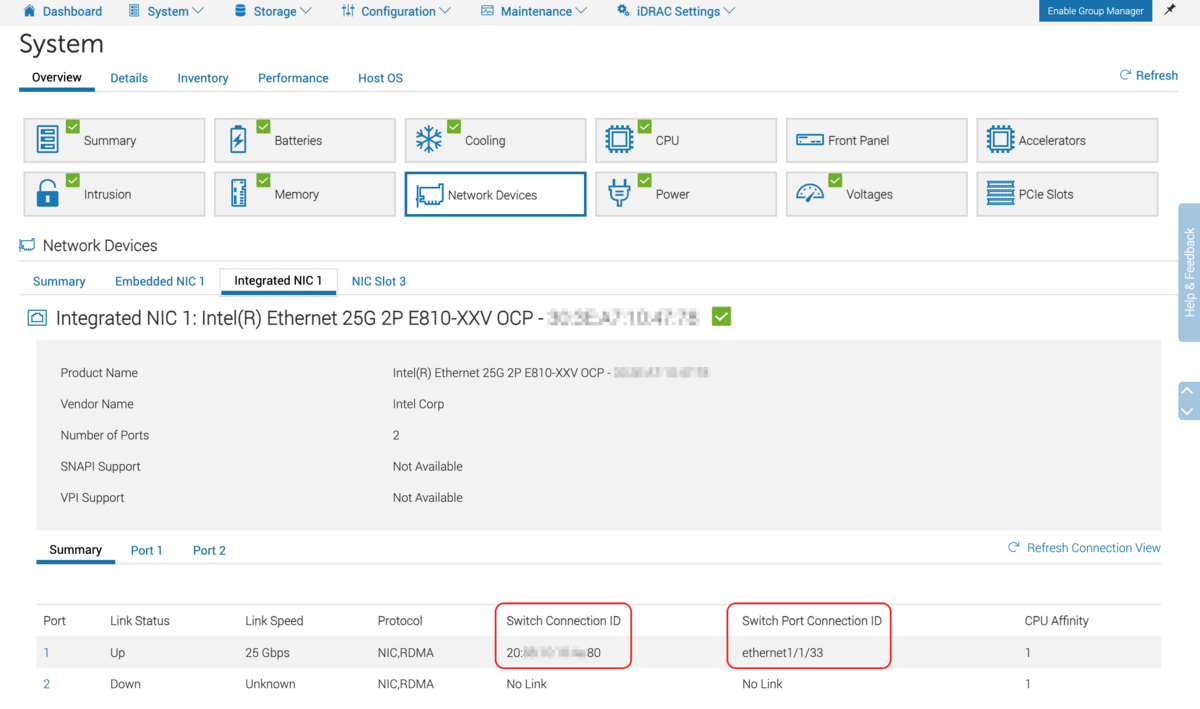The image size is (1200, 709).
Task: Open the Configuration dropdown menu
Action: 396,11
